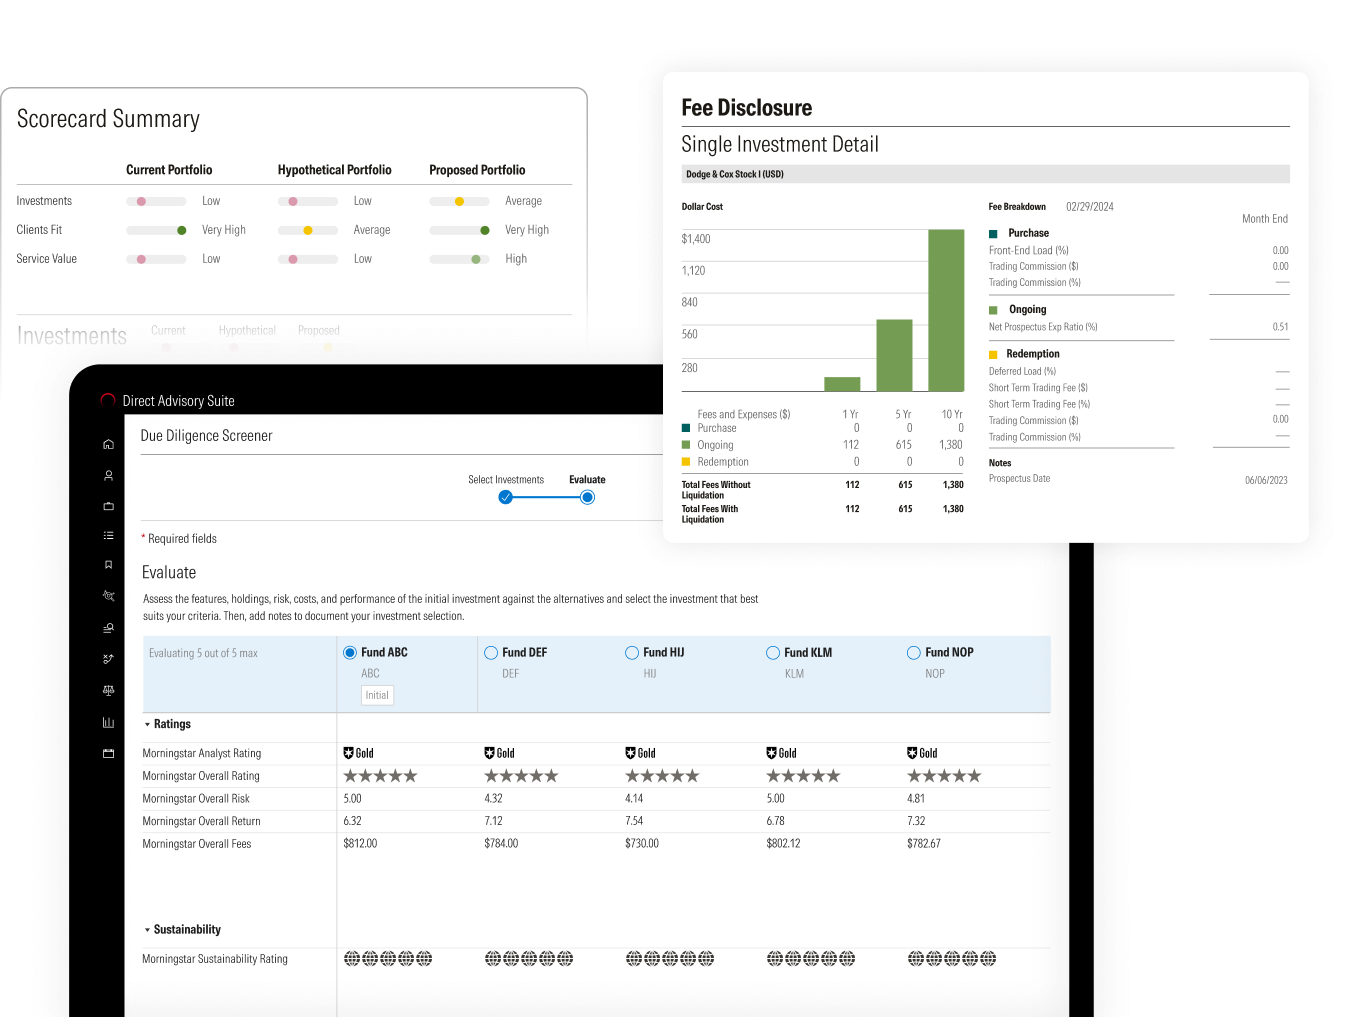Click Fund DEF Overall Risk value 4.32
Viewport: 1364px width, 1017px height.
coord(493,799)
